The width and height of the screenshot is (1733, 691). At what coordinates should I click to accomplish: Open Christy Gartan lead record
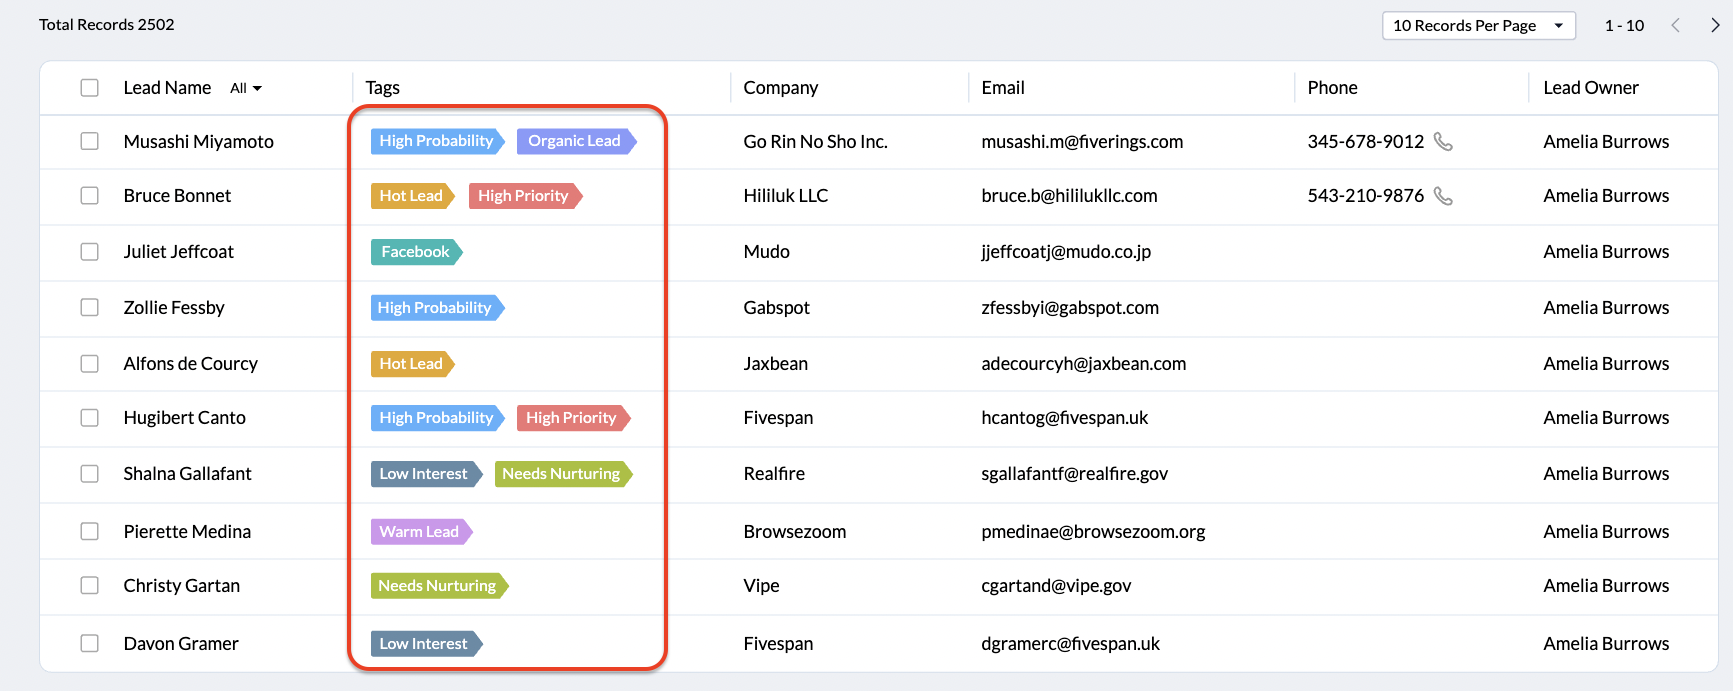click(x=181, y=585)
